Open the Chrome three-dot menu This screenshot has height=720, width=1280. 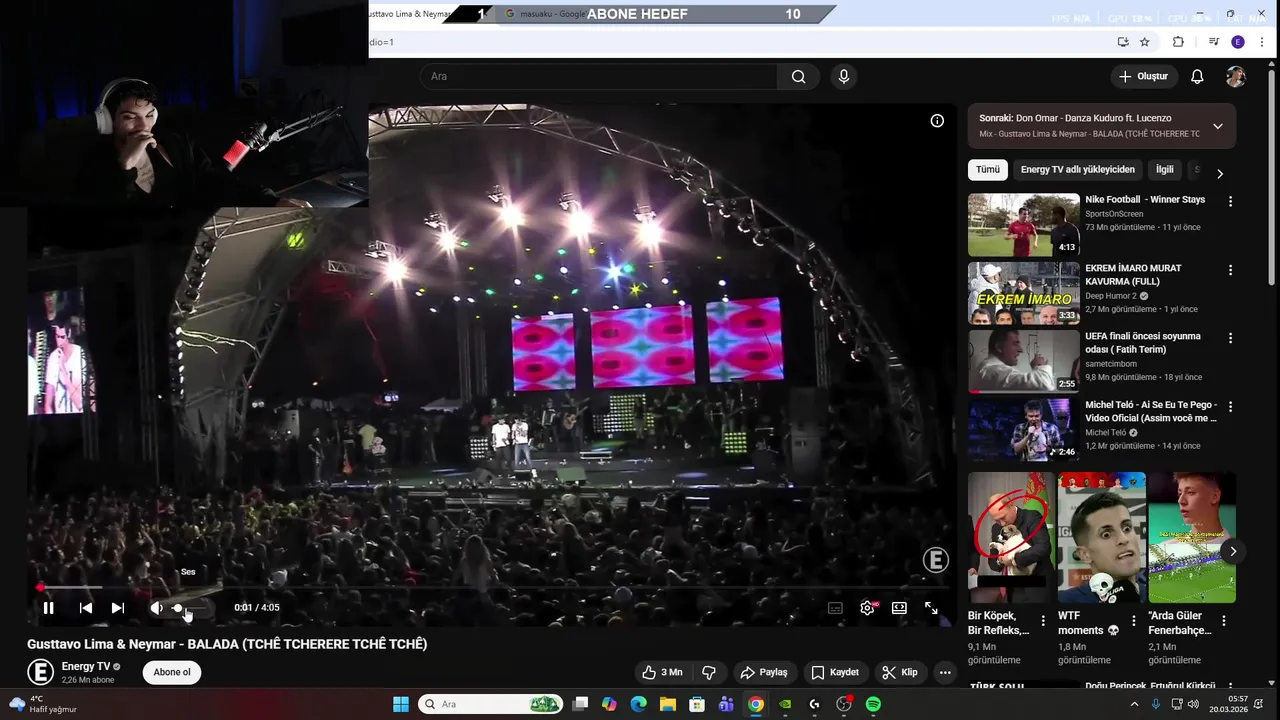click(x=1262, y=42)
